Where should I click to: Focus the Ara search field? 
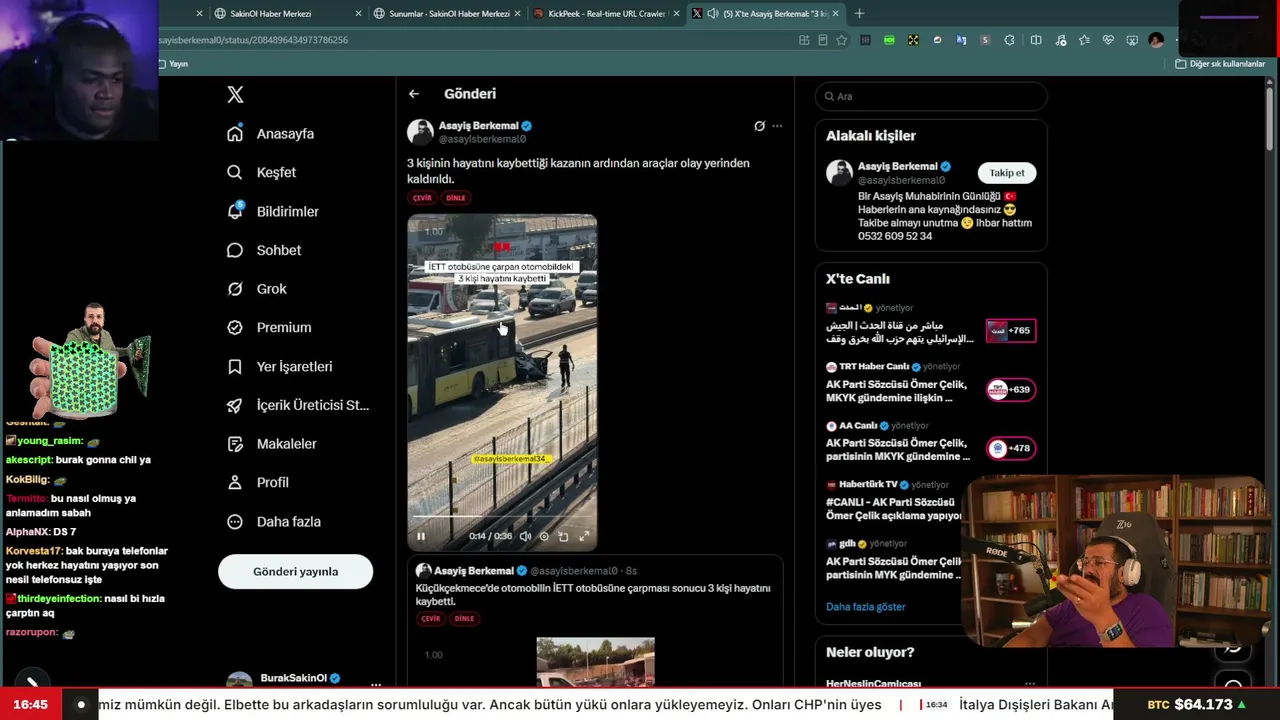pos(931,96)
